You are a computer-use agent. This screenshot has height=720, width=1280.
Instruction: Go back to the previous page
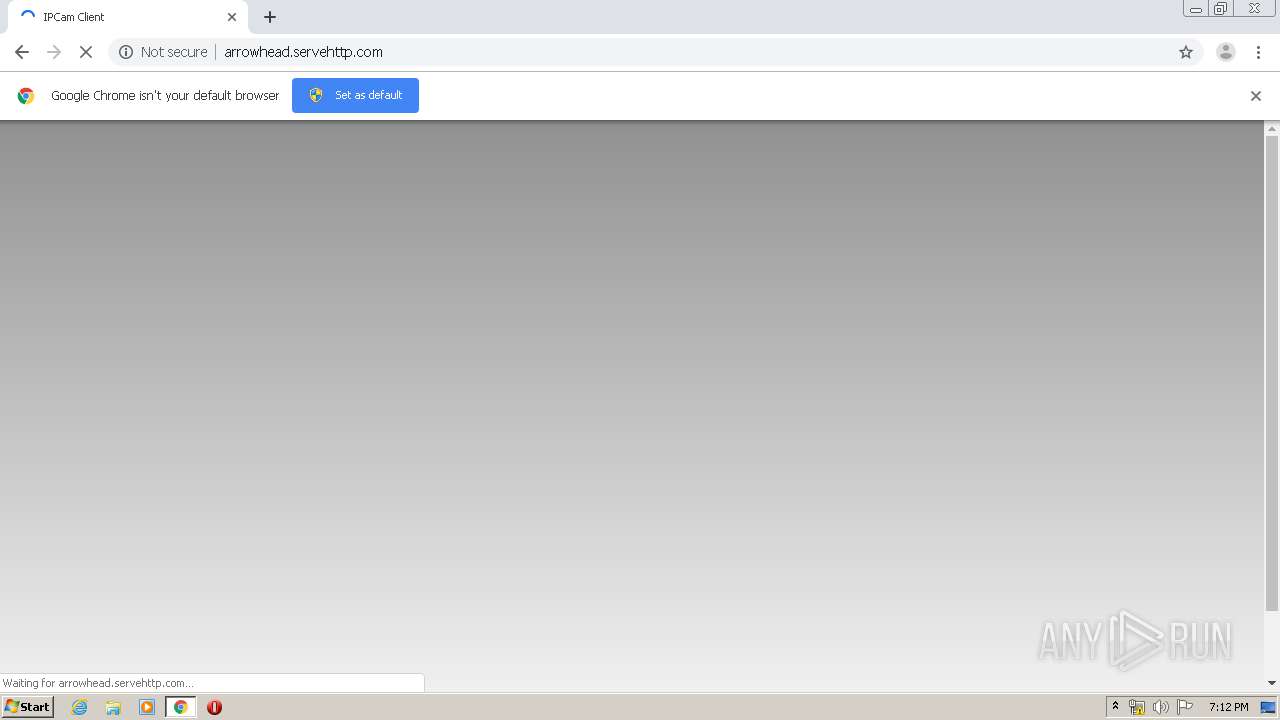pos(22,52)
